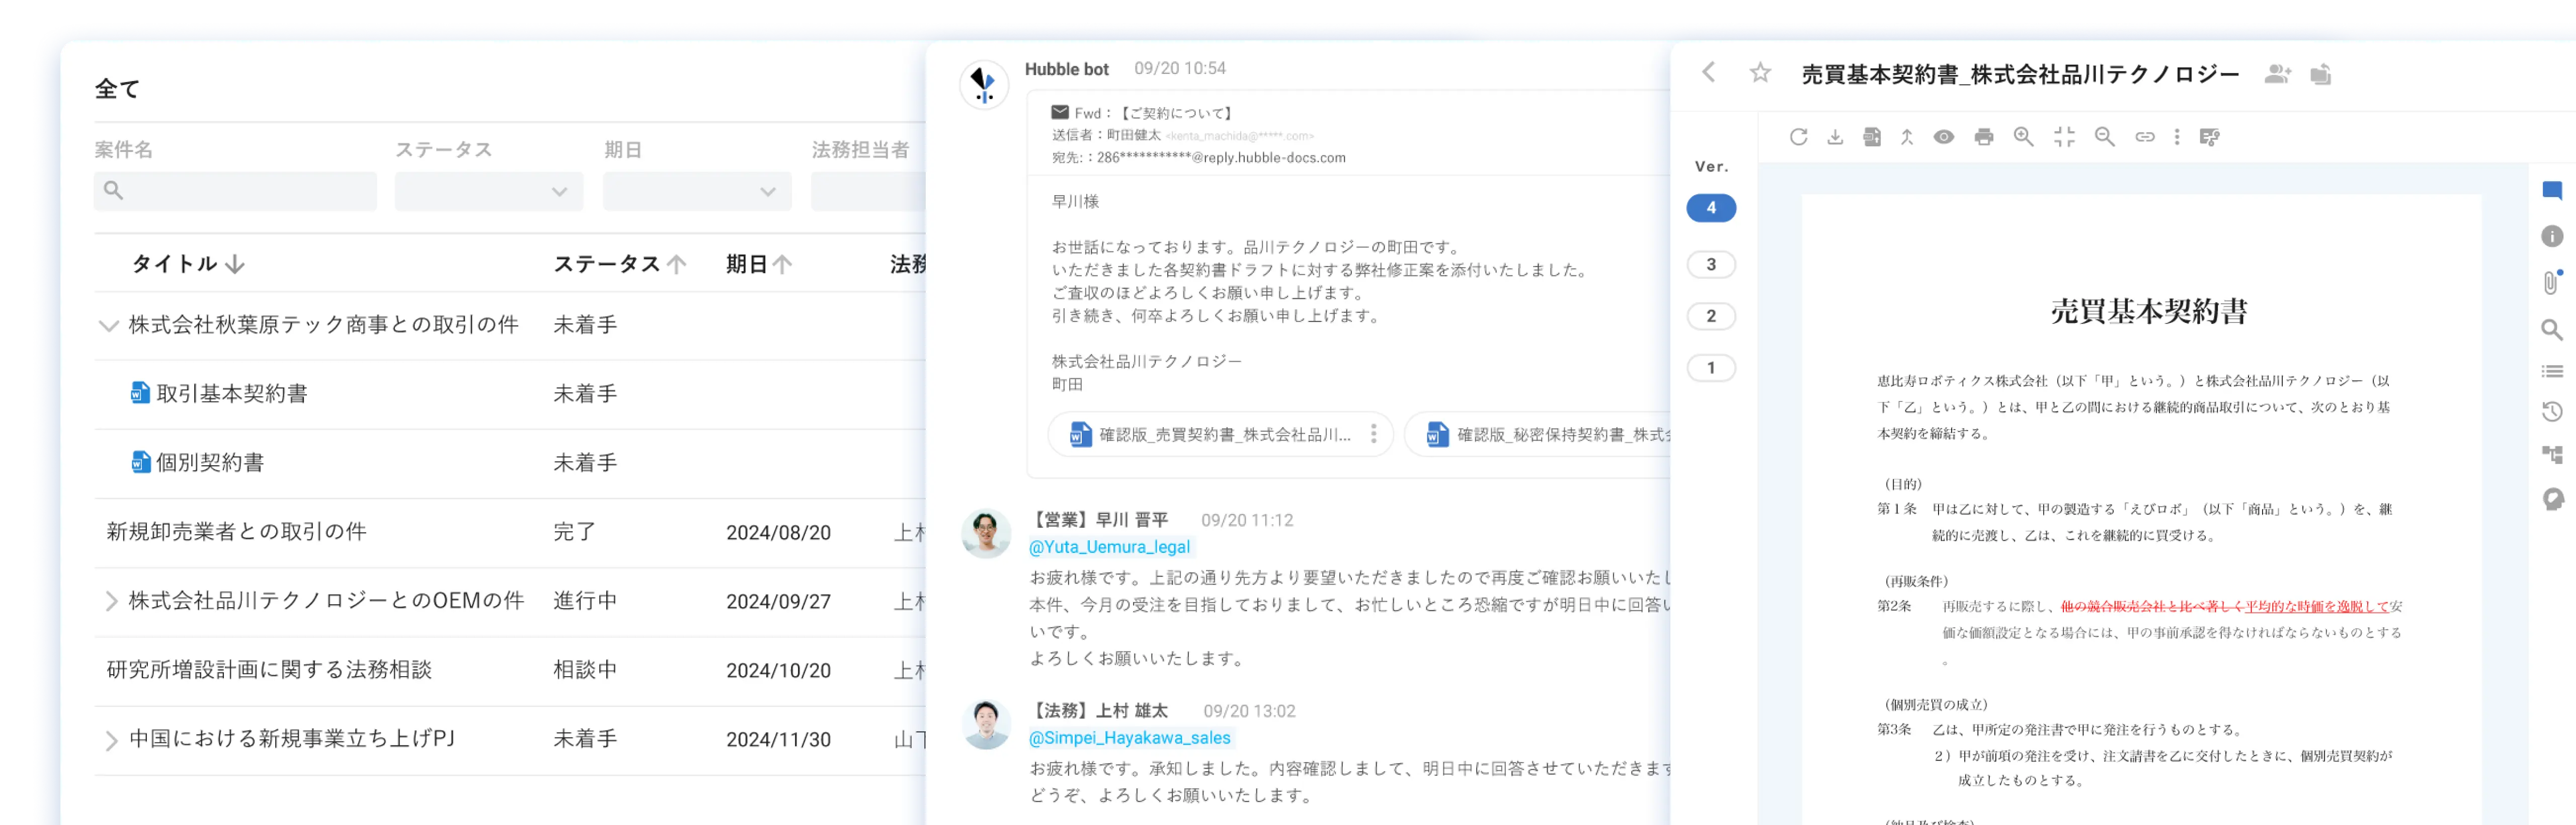Viewport: 2576px width, 825px height.
Task: Toggle the eye preview icon
Action: point(1943,137)
